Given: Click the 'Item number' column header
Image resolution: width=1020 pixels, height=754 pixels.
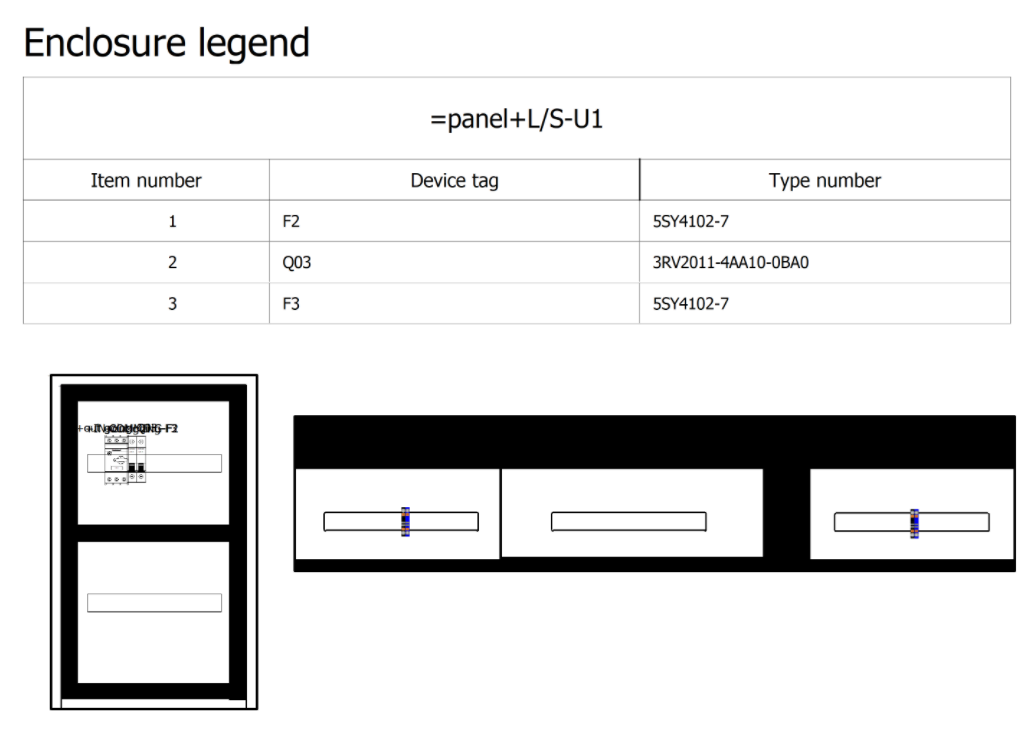Looking at the screenshot, I should coord(146,180).
